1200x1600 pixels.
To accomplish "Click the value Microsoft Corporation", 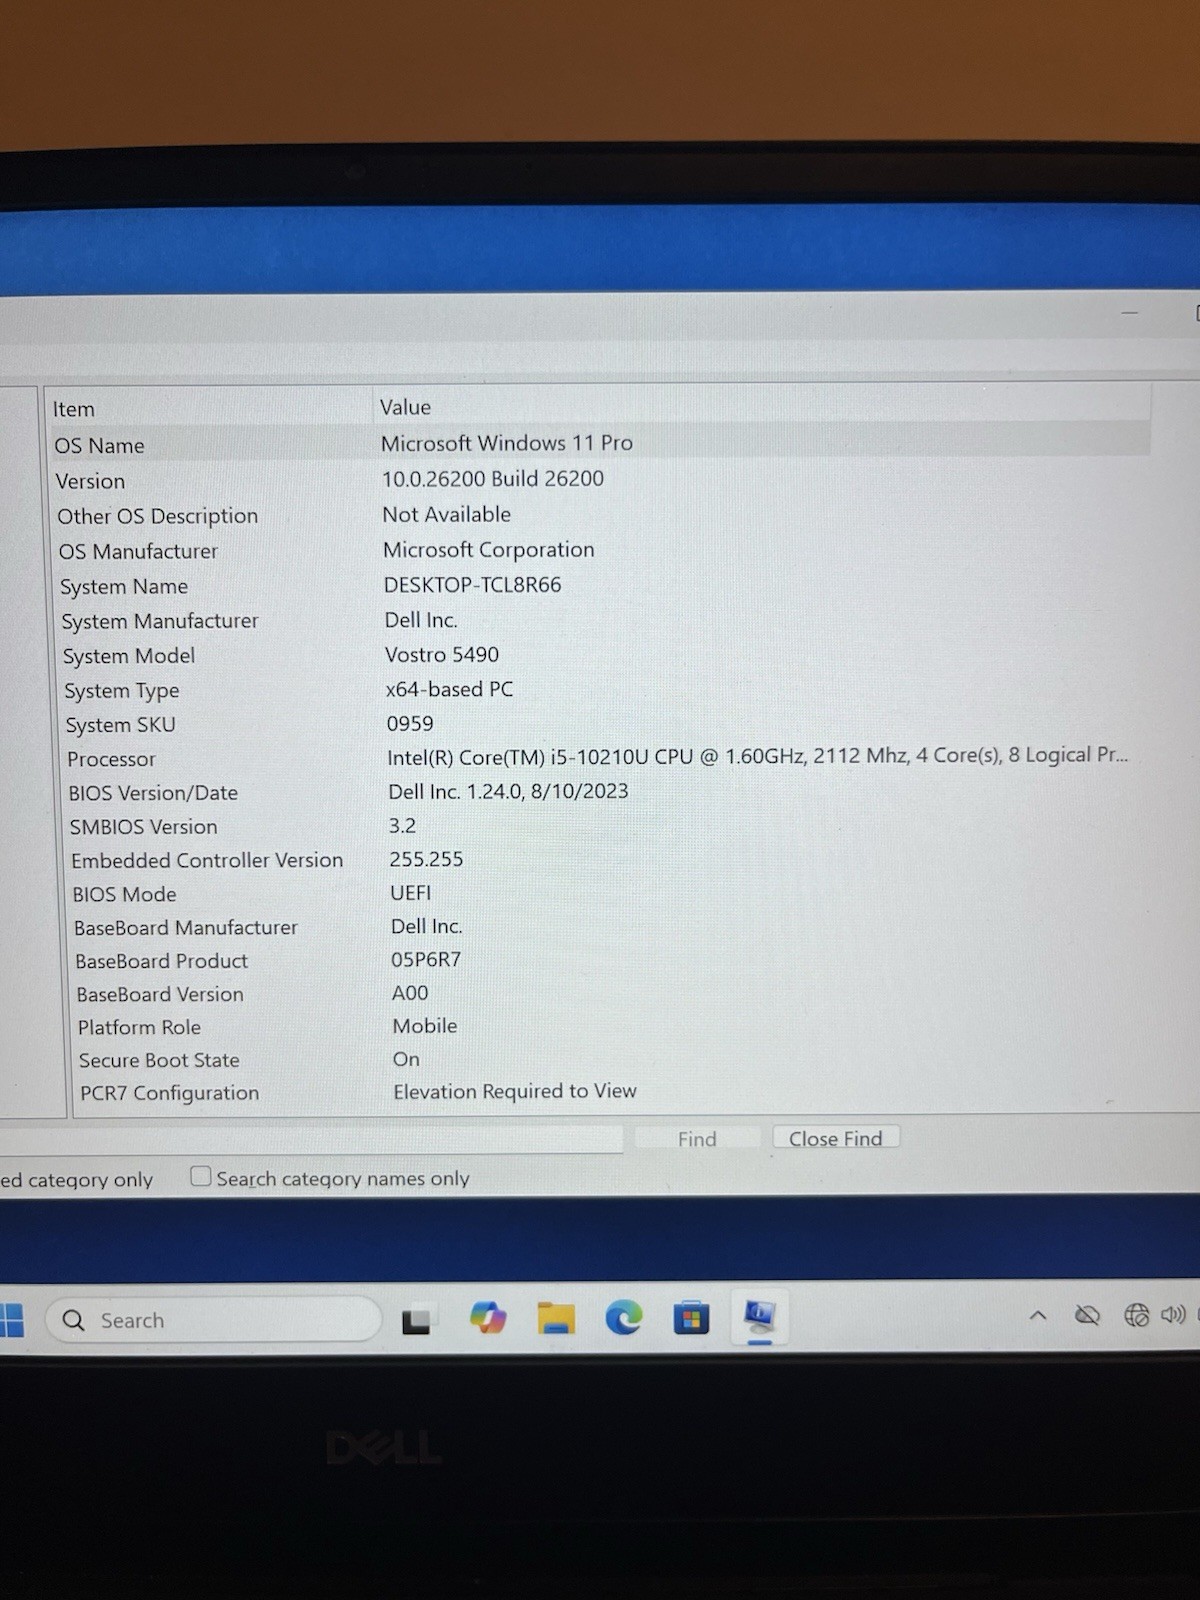I will (x=488, y=549).
